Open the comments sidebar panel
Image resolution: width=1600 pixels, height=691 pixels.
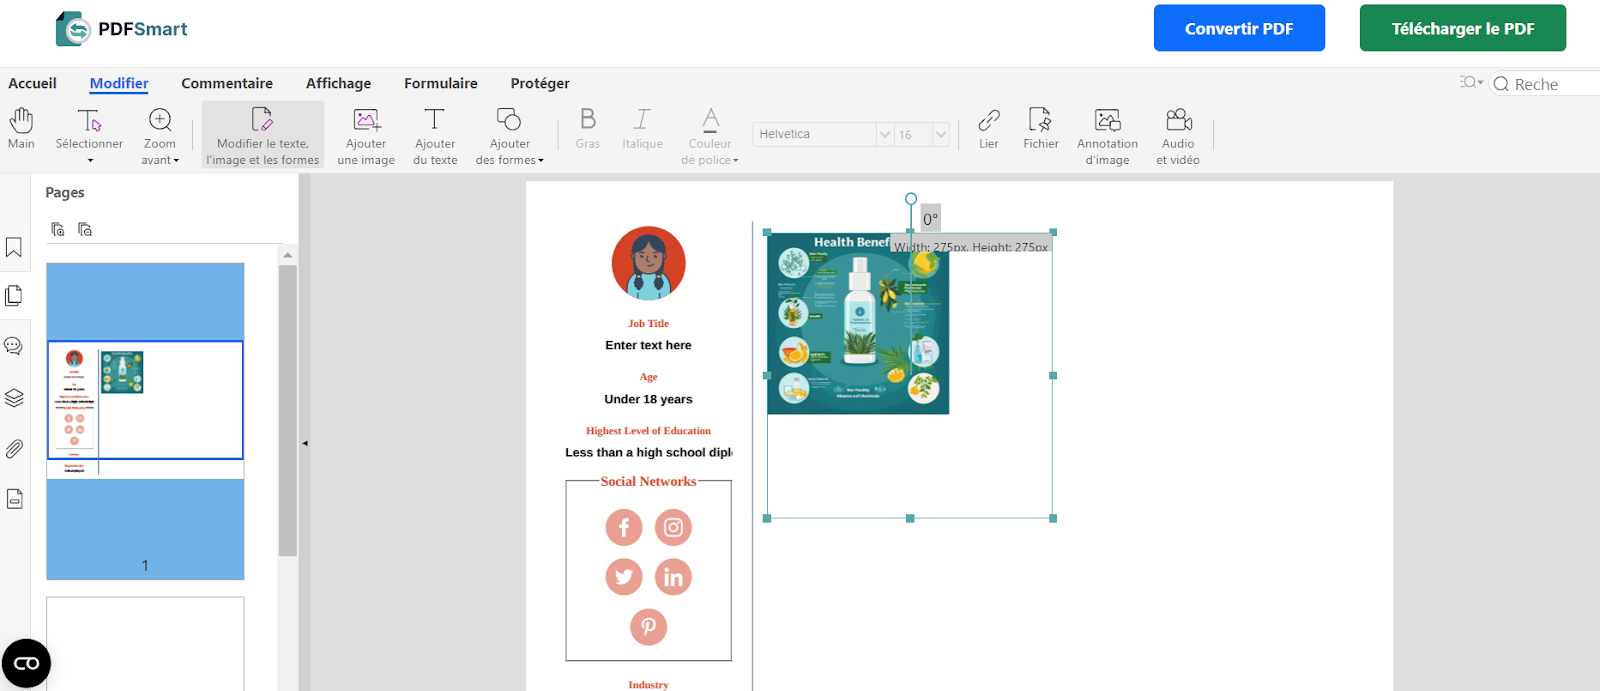(14, 346)
